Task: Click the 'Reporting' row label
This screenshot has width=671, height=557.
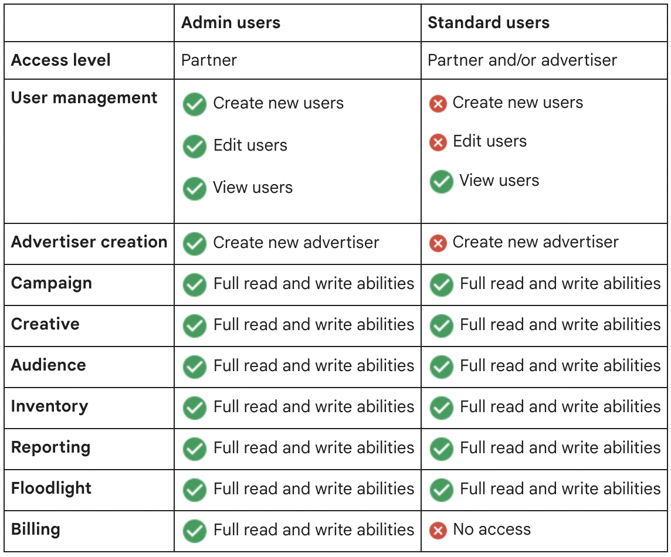Action: pyautogui.click(x=50, y=448)
